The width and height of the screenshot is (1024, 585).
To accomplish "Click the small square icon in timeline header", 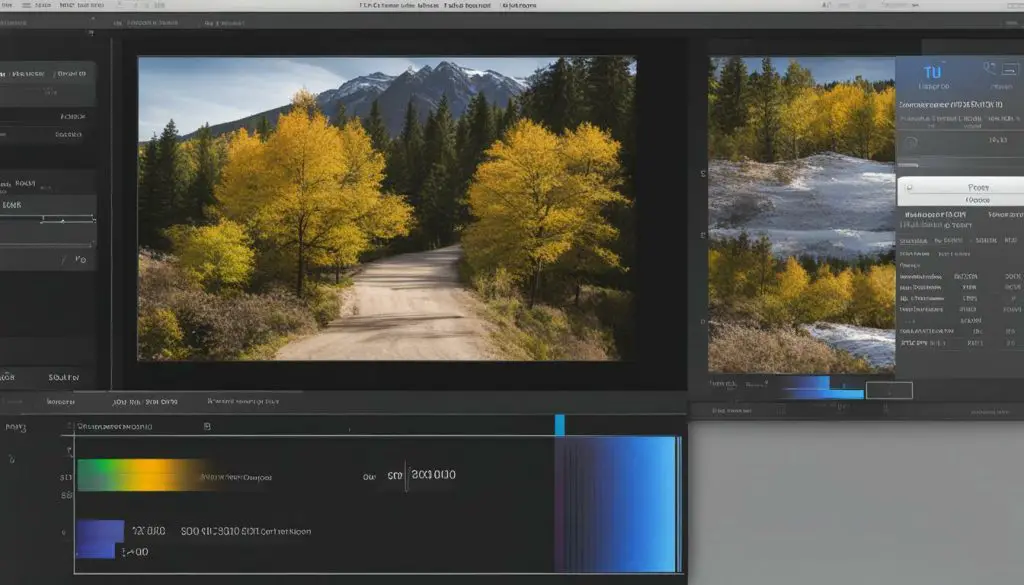I will point(207,426).
